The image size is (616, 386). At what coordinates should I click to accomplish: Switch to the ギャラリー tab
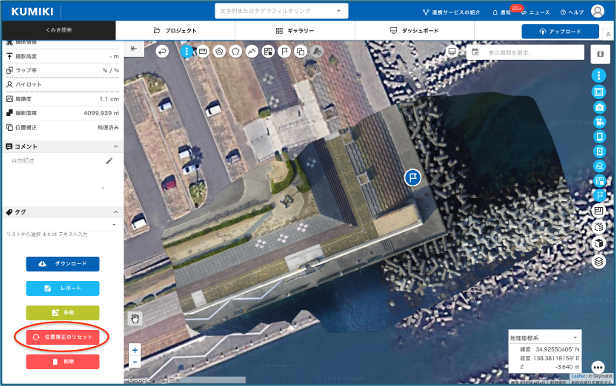(295, 31)
